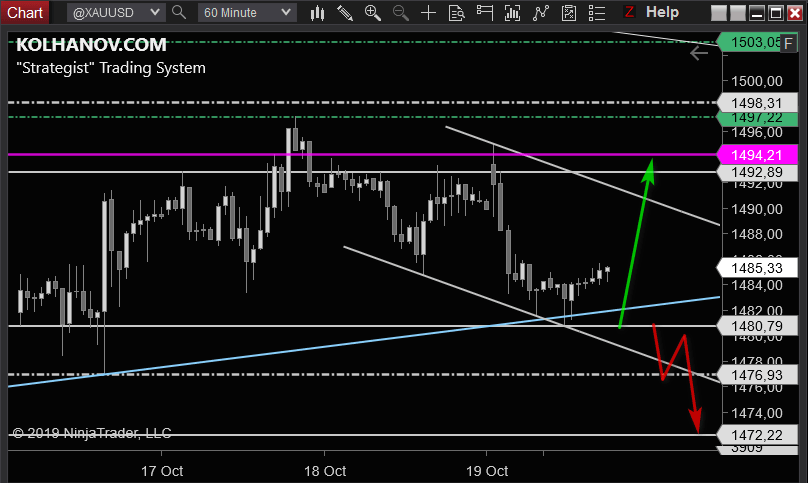Open the @XAUUSD instrument dropdown
The image size is (808, 483).
click(x=116, y=12)
